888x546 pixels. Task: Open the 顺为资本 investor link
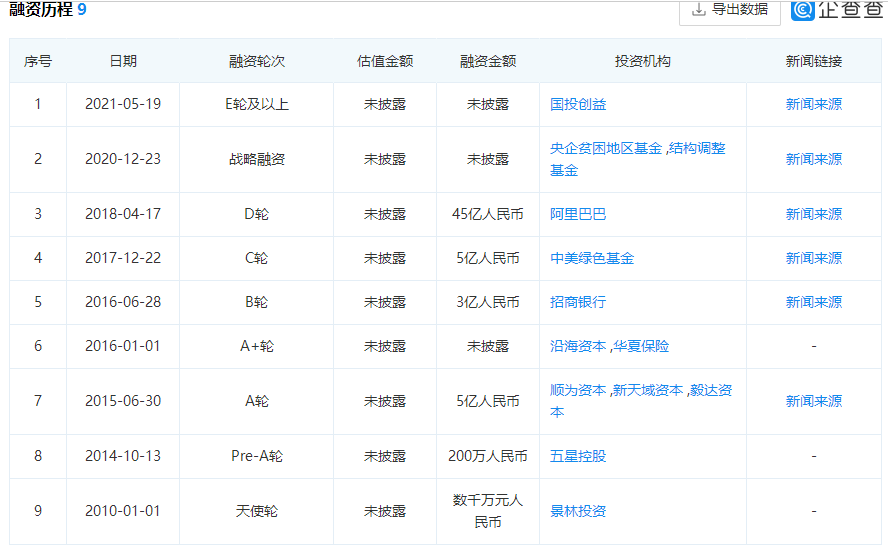578,390
